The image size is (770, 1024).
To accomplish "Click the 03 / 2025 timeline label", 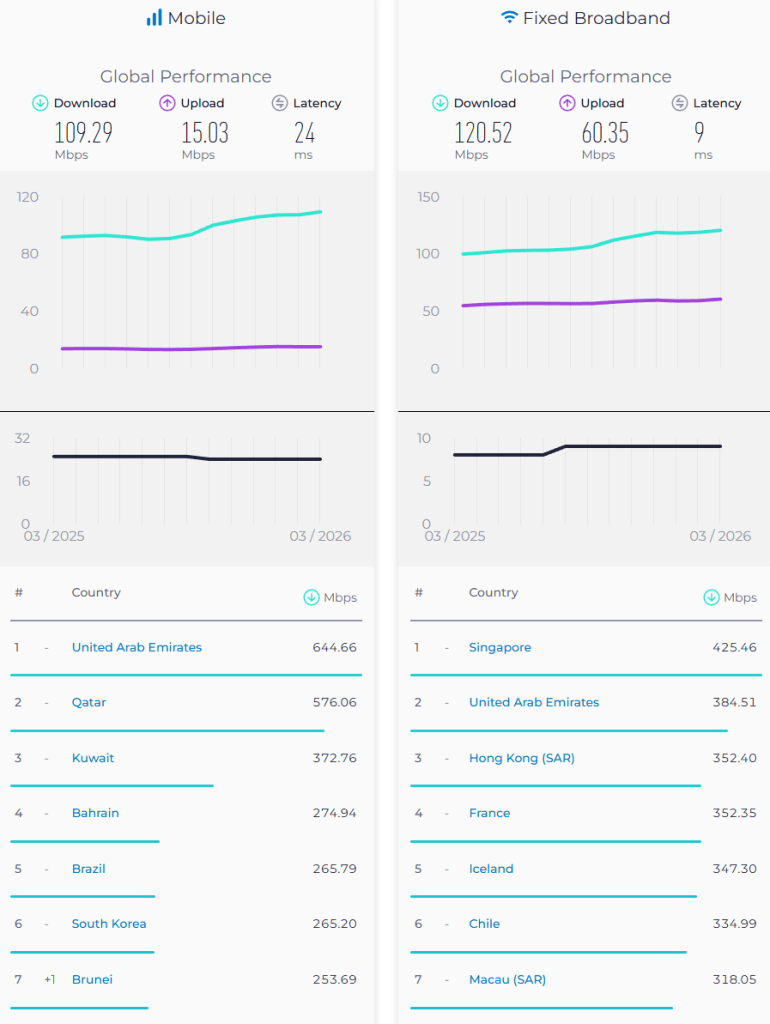I will (x=53, y=536).
